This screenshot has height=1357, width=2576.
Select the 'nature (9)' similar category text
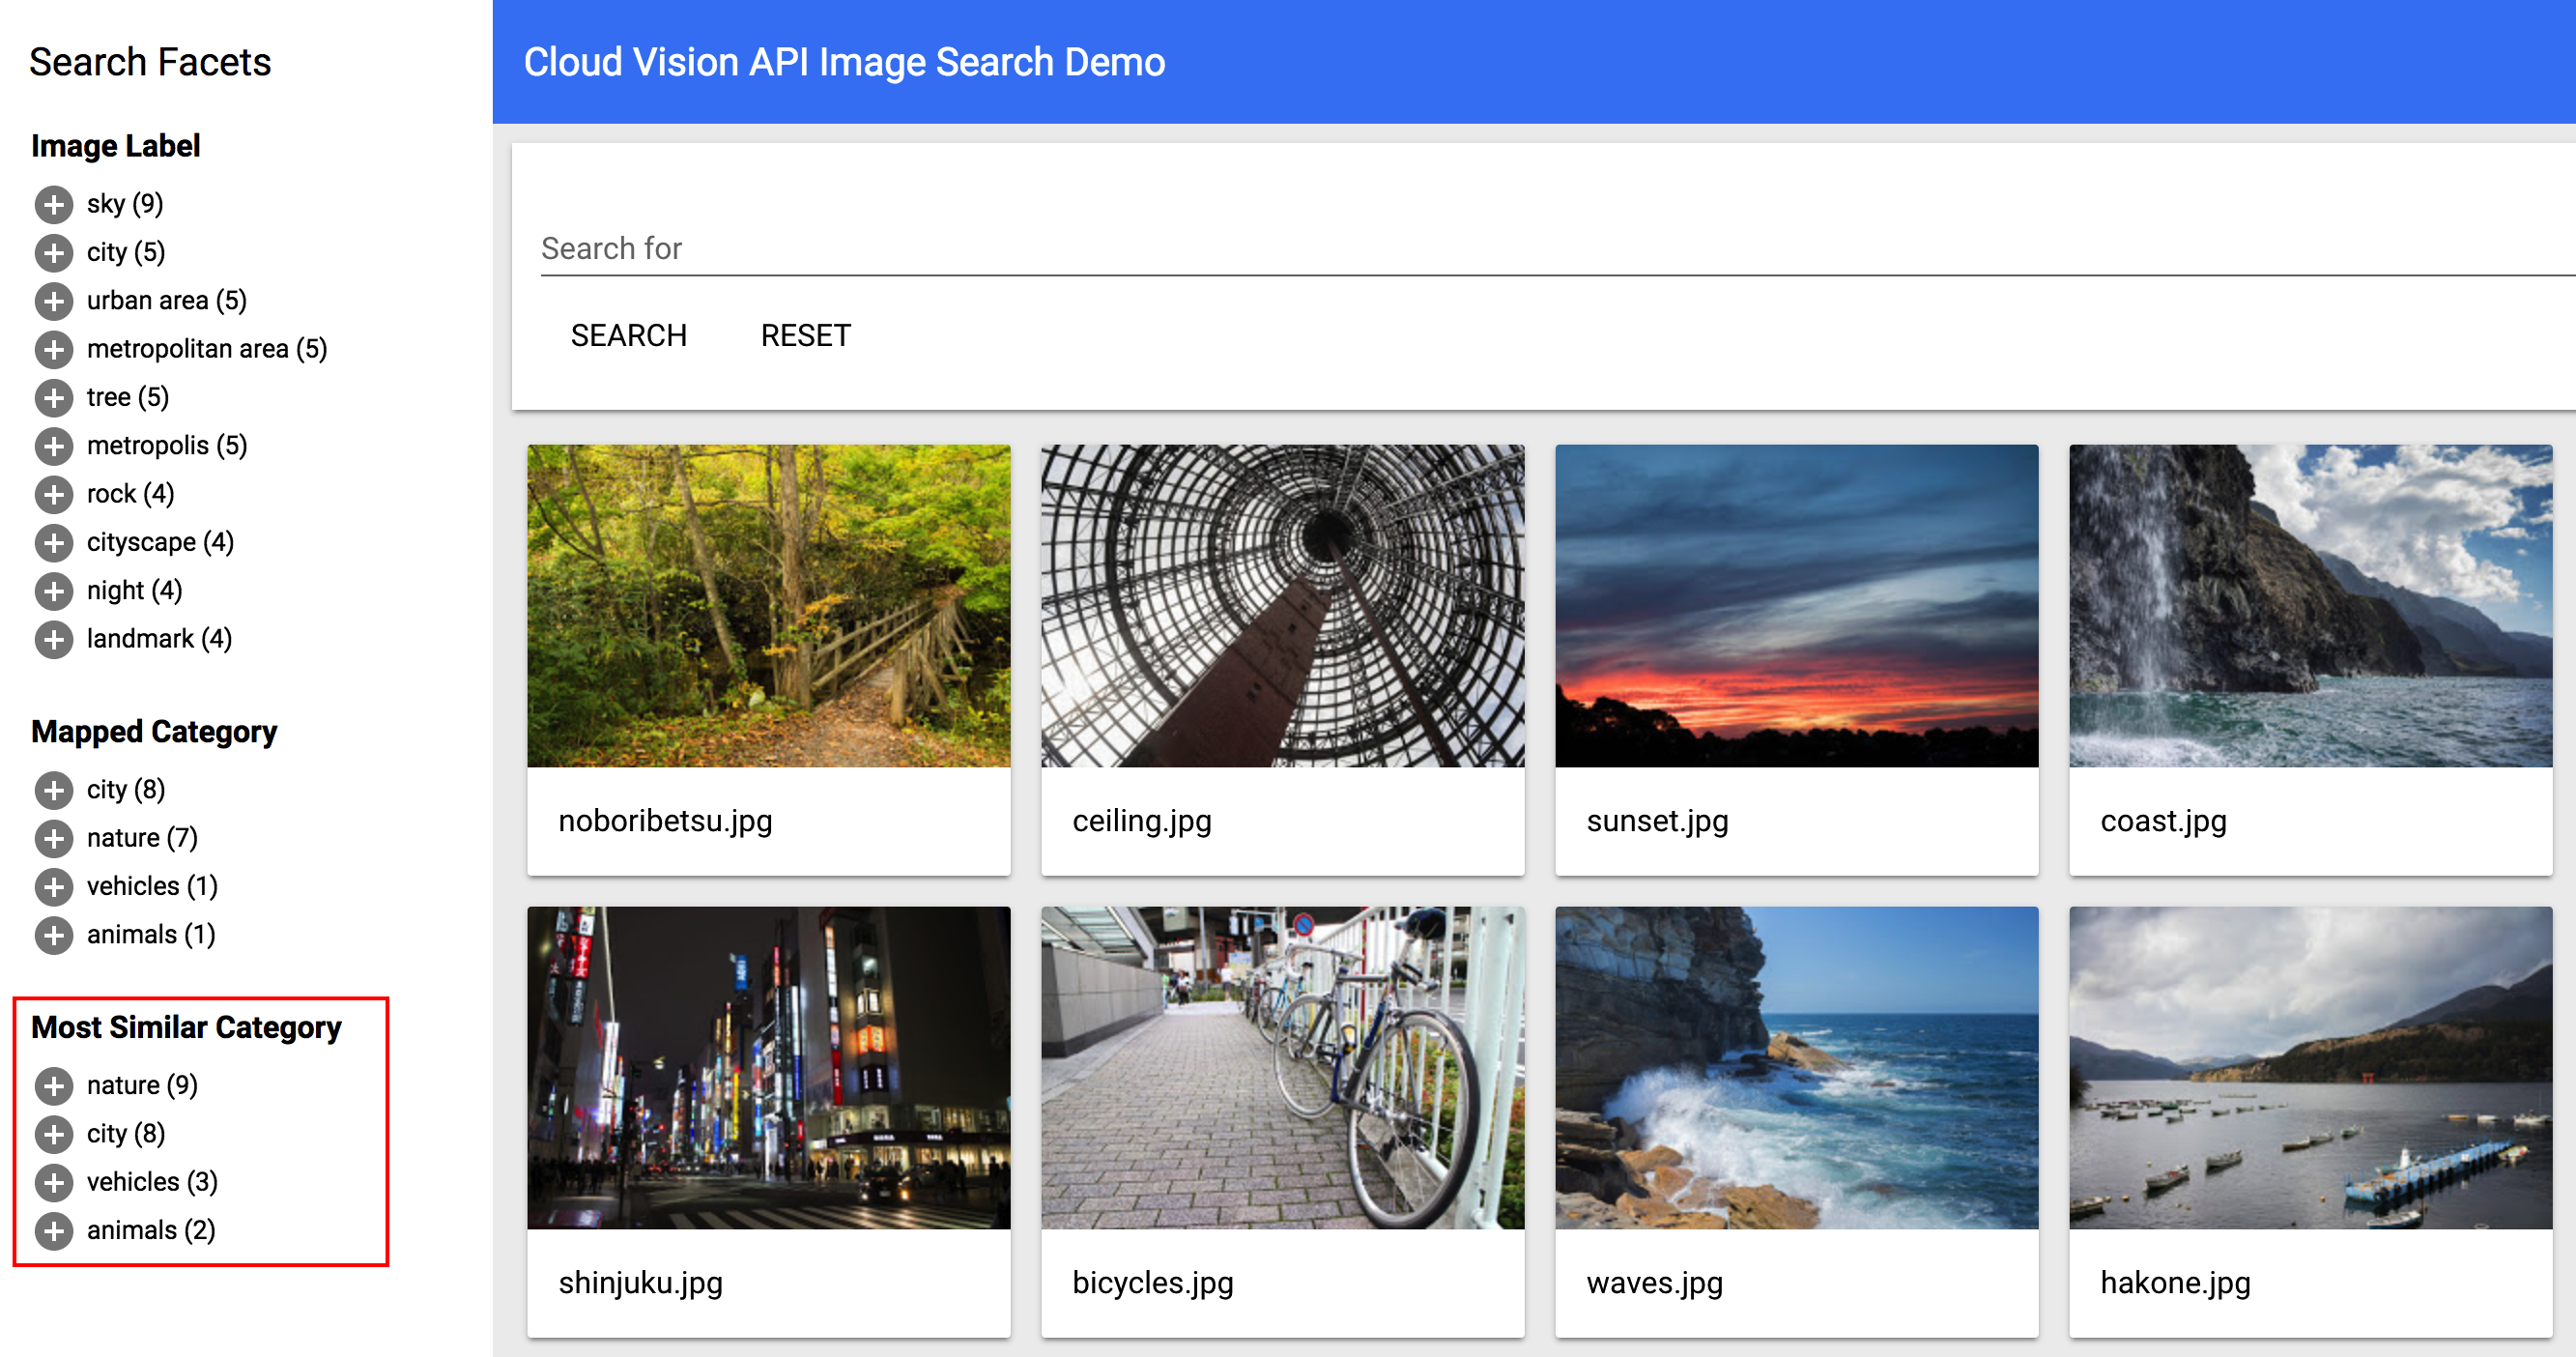(x=142, y=1085)
